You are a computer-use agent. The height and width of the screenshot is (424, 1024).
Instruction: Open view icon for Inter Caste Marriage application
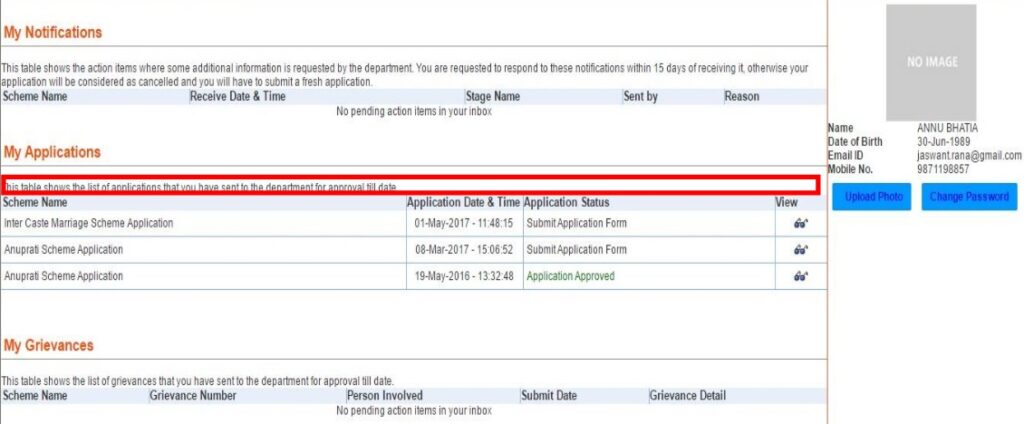800,223
